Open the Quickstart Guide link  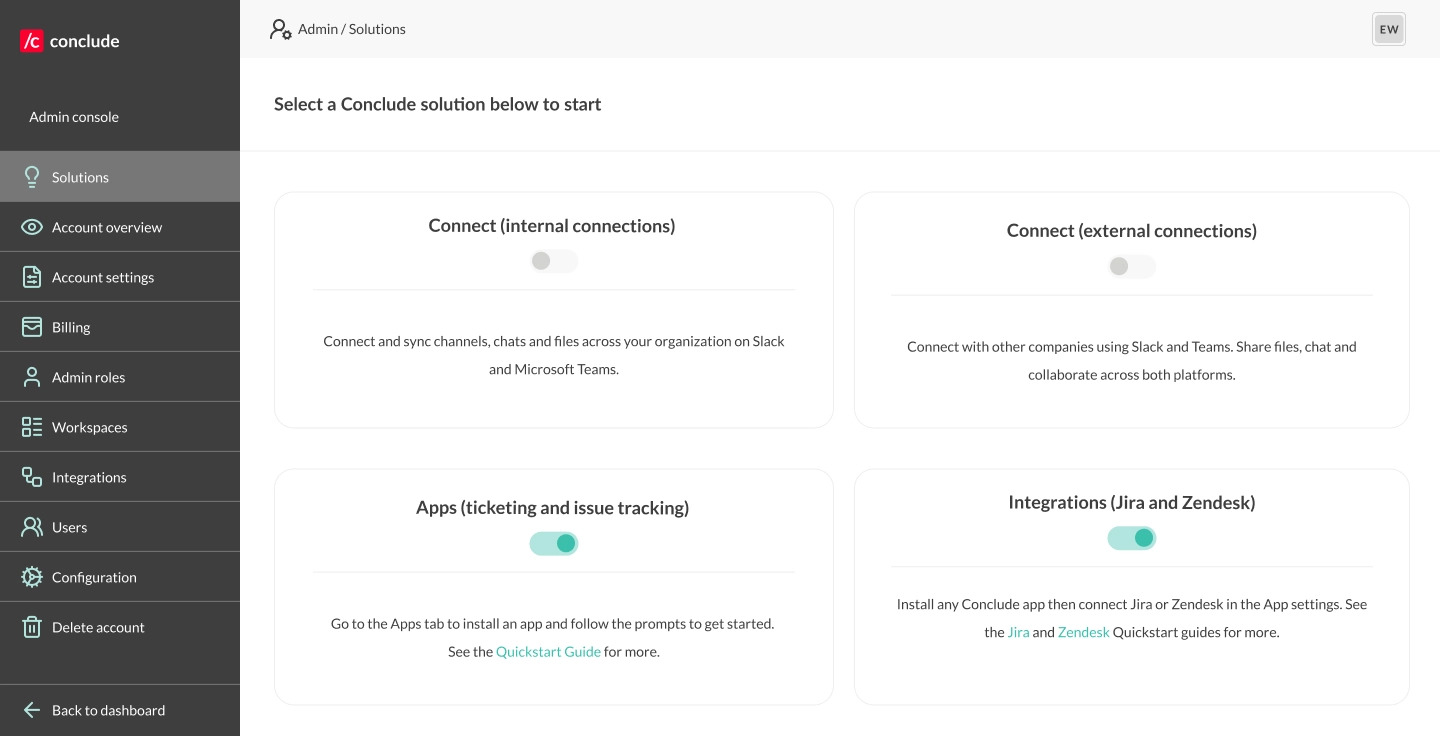(548, 651)
